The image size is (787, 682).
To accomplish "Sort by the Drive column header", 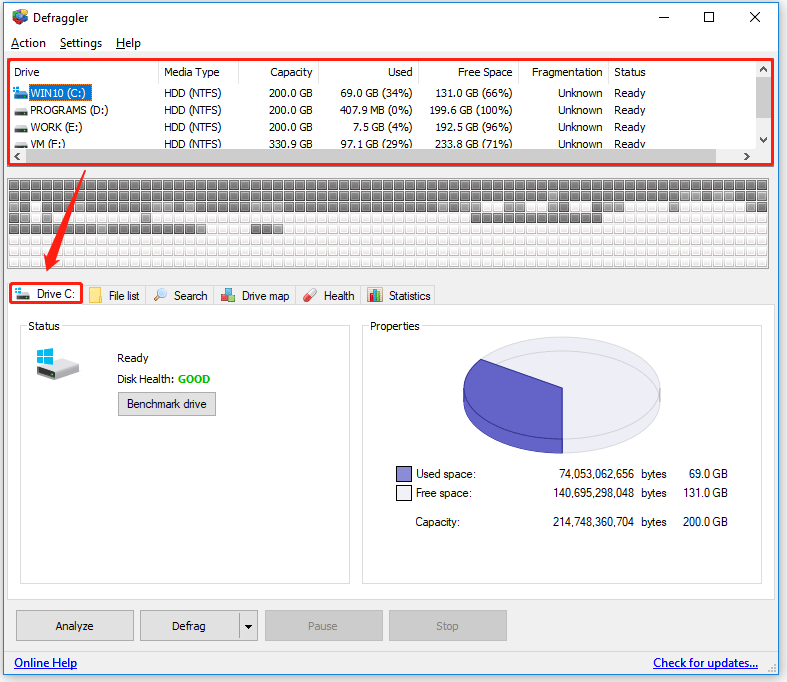I will coord(84,72).
